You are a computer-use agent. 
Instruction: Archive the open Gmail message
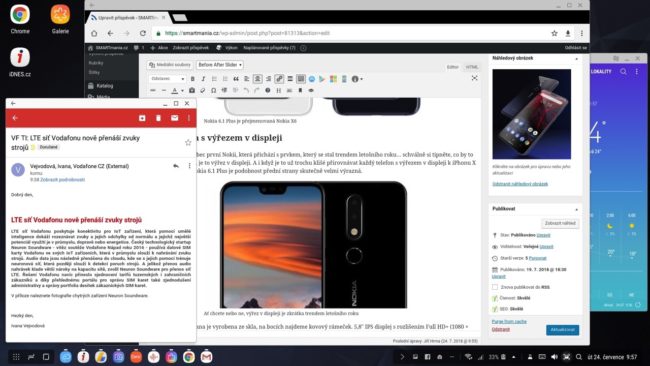click(x=142, y=118)
